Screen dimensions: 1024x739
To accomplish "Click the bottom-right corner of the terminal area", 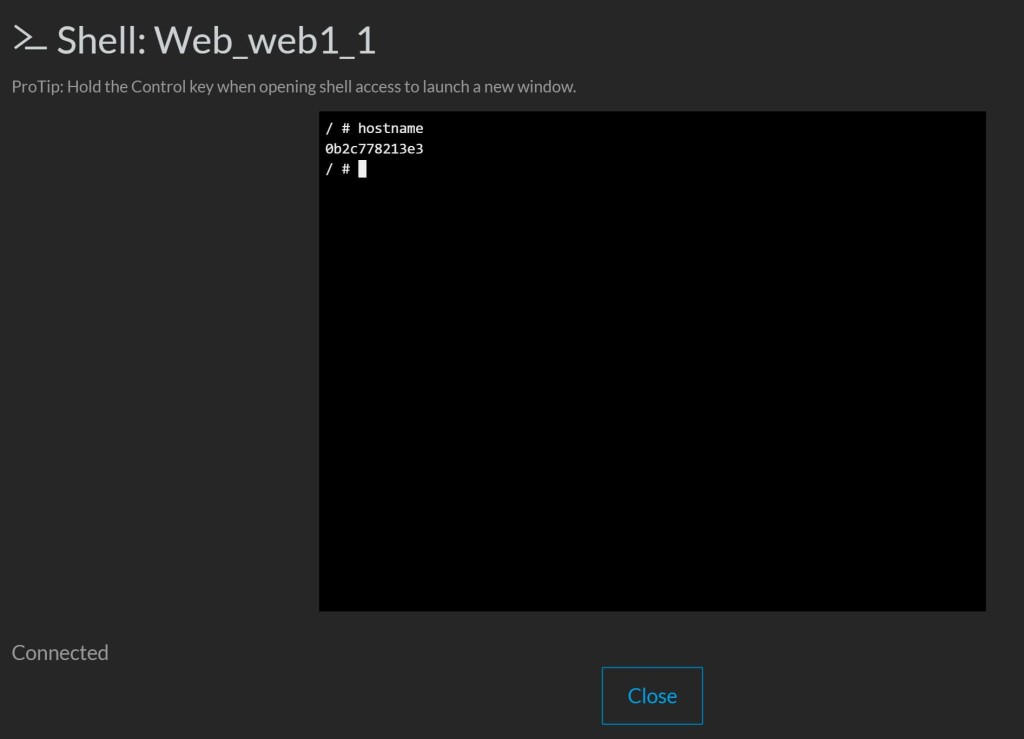I will [x=980, y=605].
